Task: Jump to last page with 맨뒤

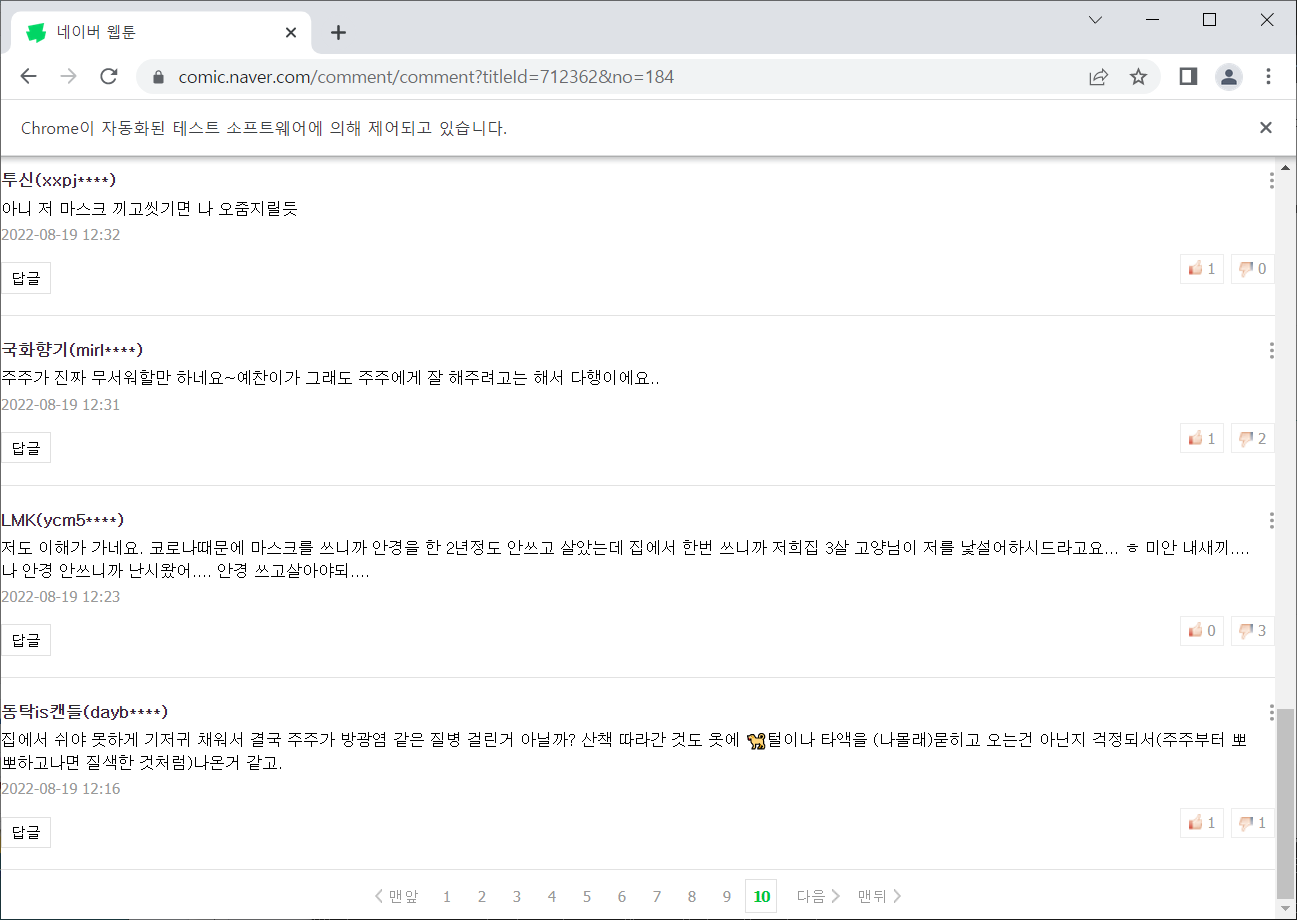Action: click(x=880, y=896)
